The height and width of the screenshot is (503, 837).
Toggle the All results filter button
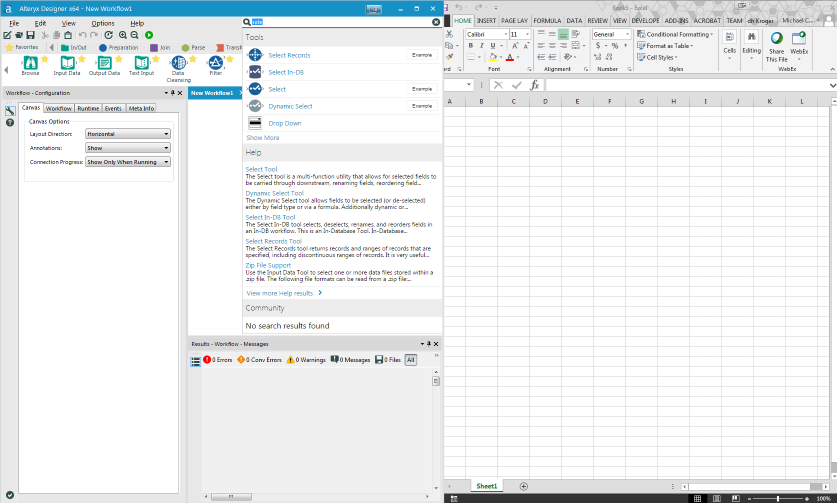pos(410,360)
